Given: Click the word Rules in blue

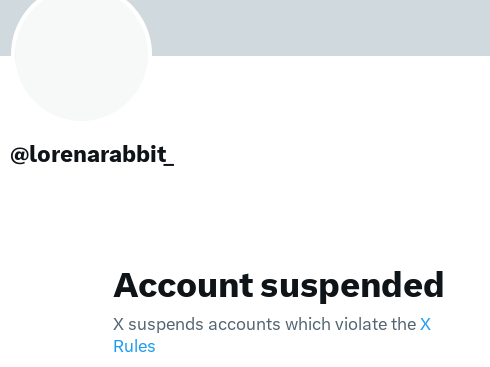Looking at the screenshot, I should pyautogui.click(x=134, y=346).
